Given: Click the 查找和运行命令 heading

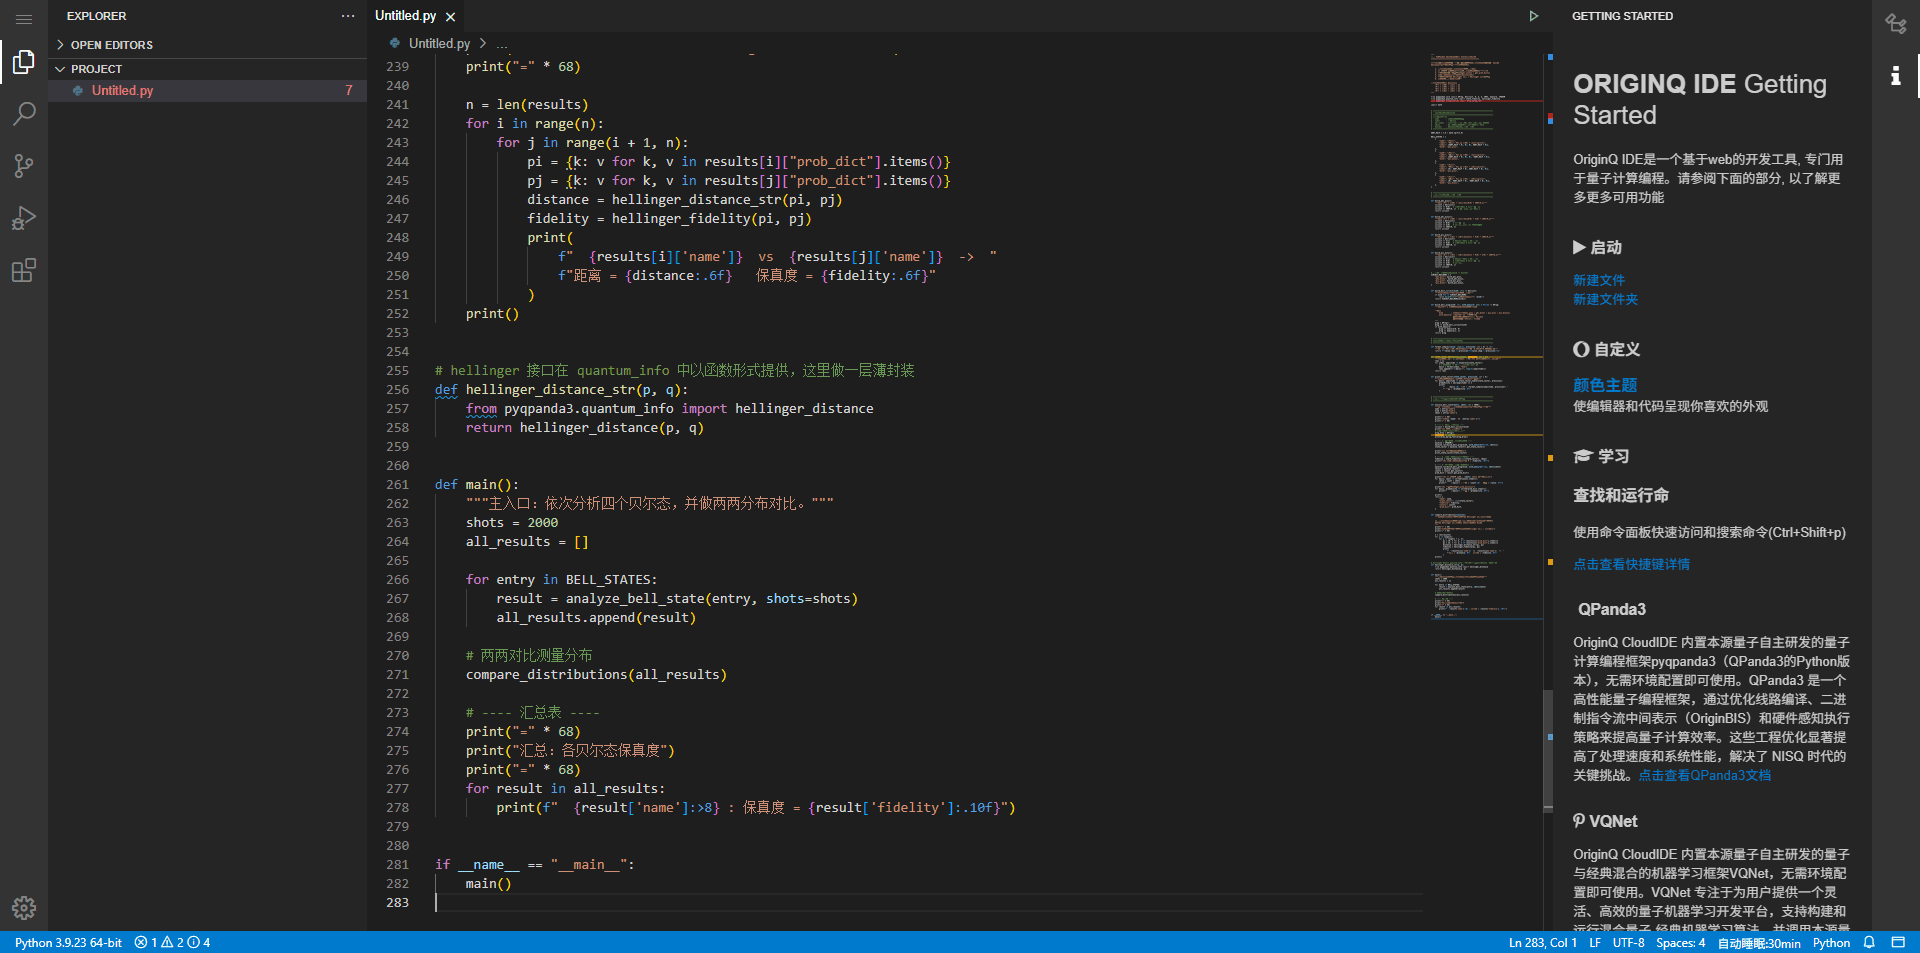Looking at the screenshot, I should click(1620, 495).
